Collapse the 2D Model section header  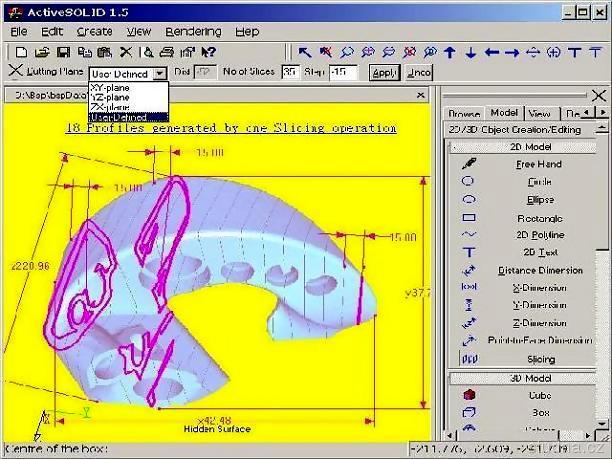(x=523, y=147)
